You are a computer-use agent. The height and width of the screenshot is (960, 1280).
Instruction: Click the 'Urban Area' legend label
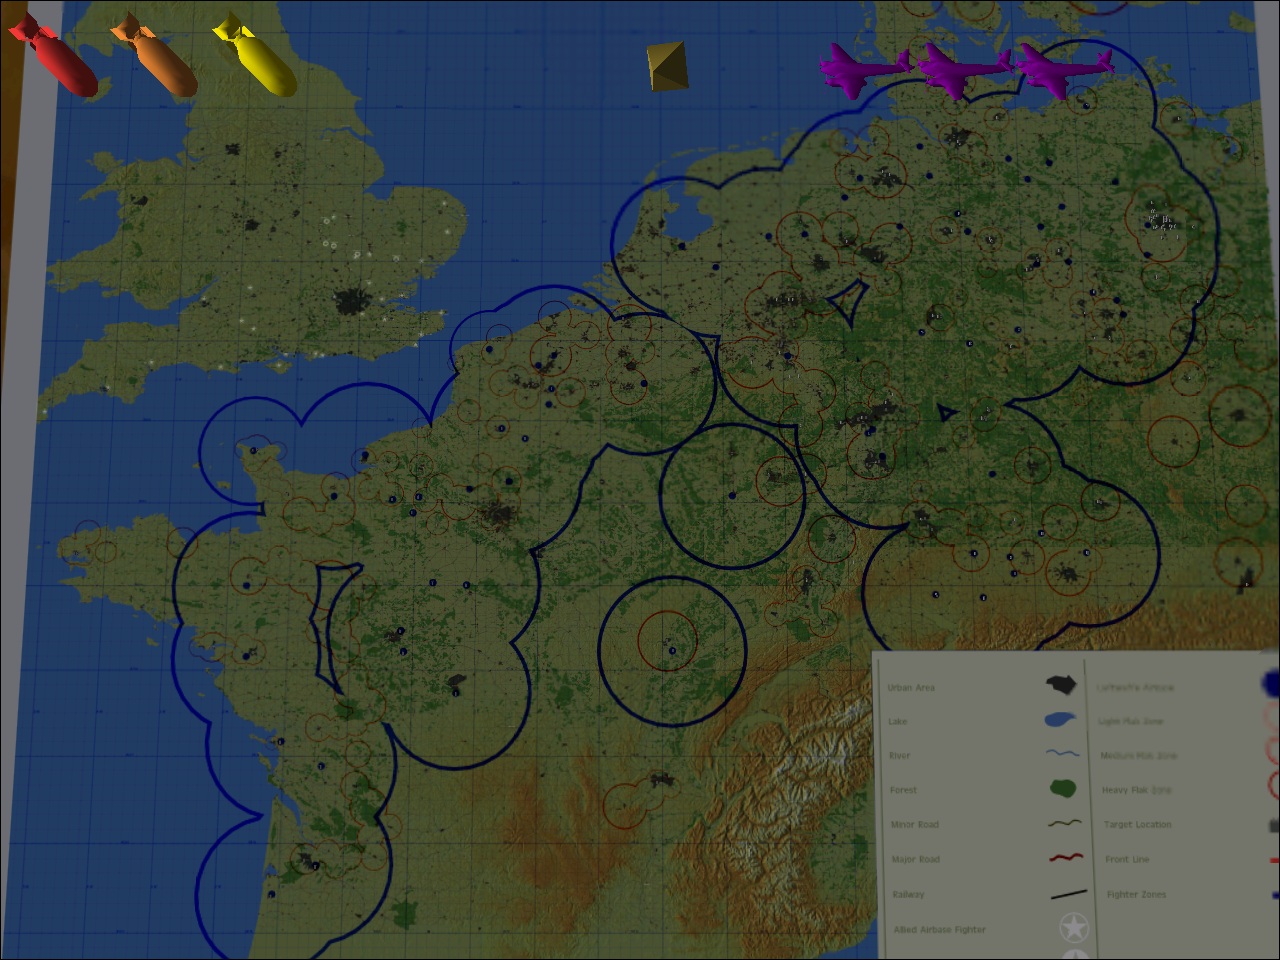coord(911,687)
